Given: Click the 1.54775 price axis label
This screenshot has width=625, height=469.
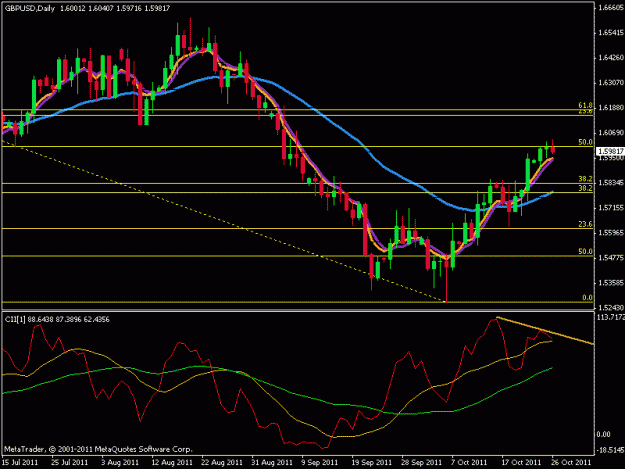Looking at the screenshot, I should tap(611, 258).
